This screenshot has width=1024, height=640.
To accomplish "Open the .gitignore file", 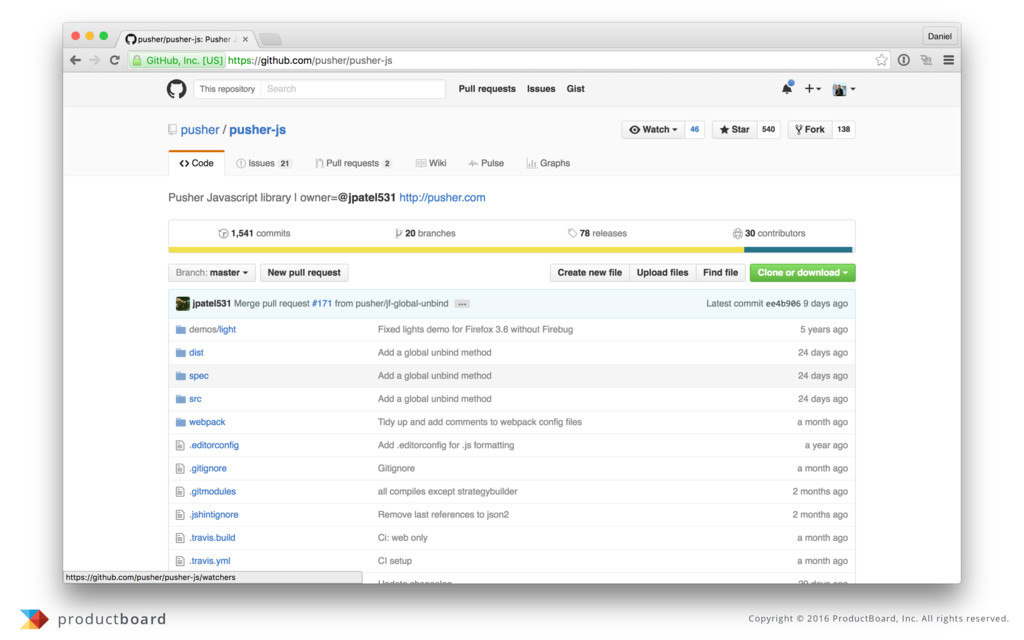I will [x=208, y=469].
